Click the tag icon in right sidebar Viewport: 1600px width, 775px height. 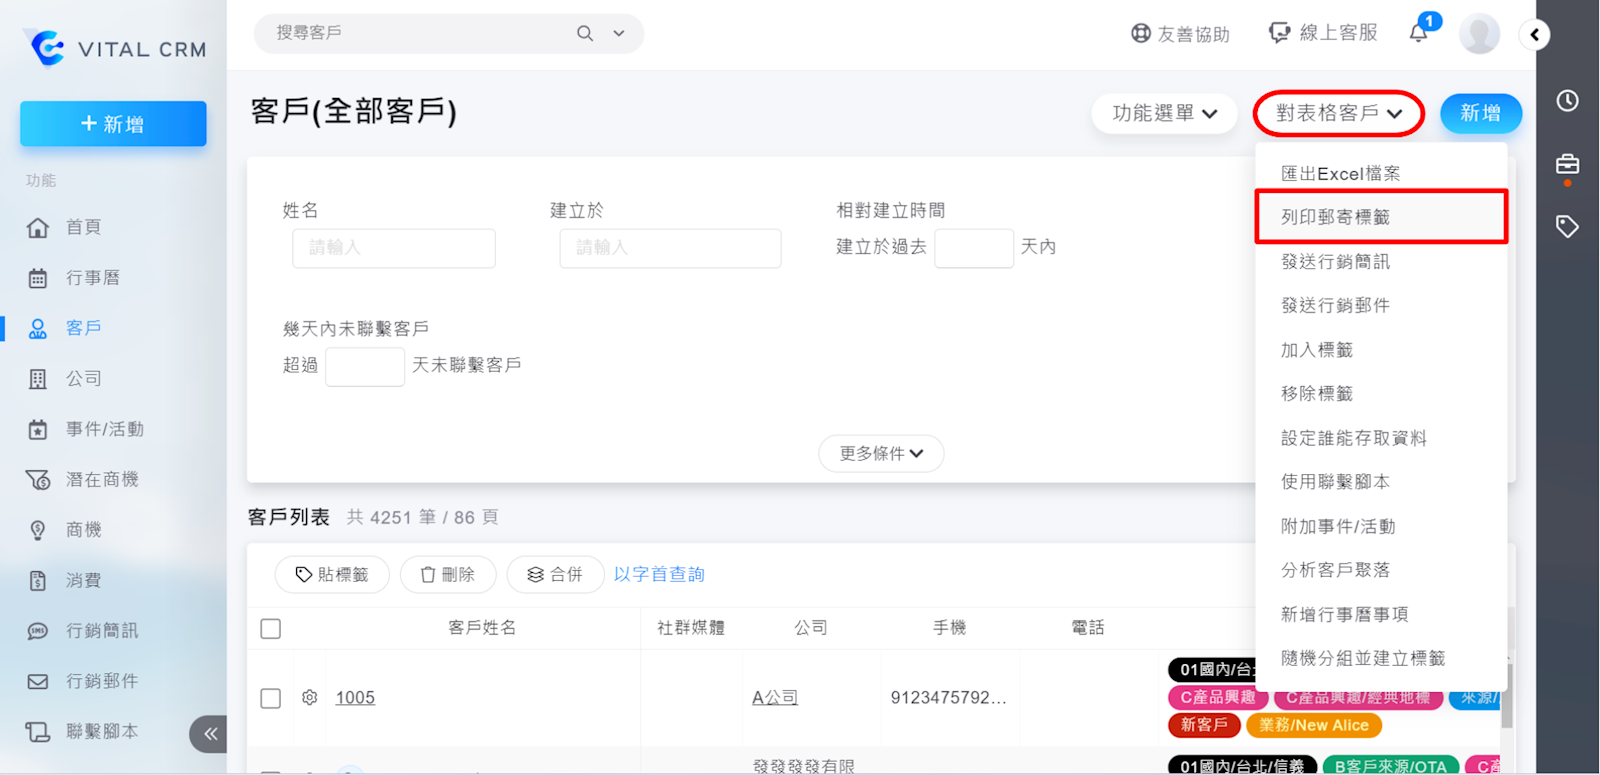1567,227
